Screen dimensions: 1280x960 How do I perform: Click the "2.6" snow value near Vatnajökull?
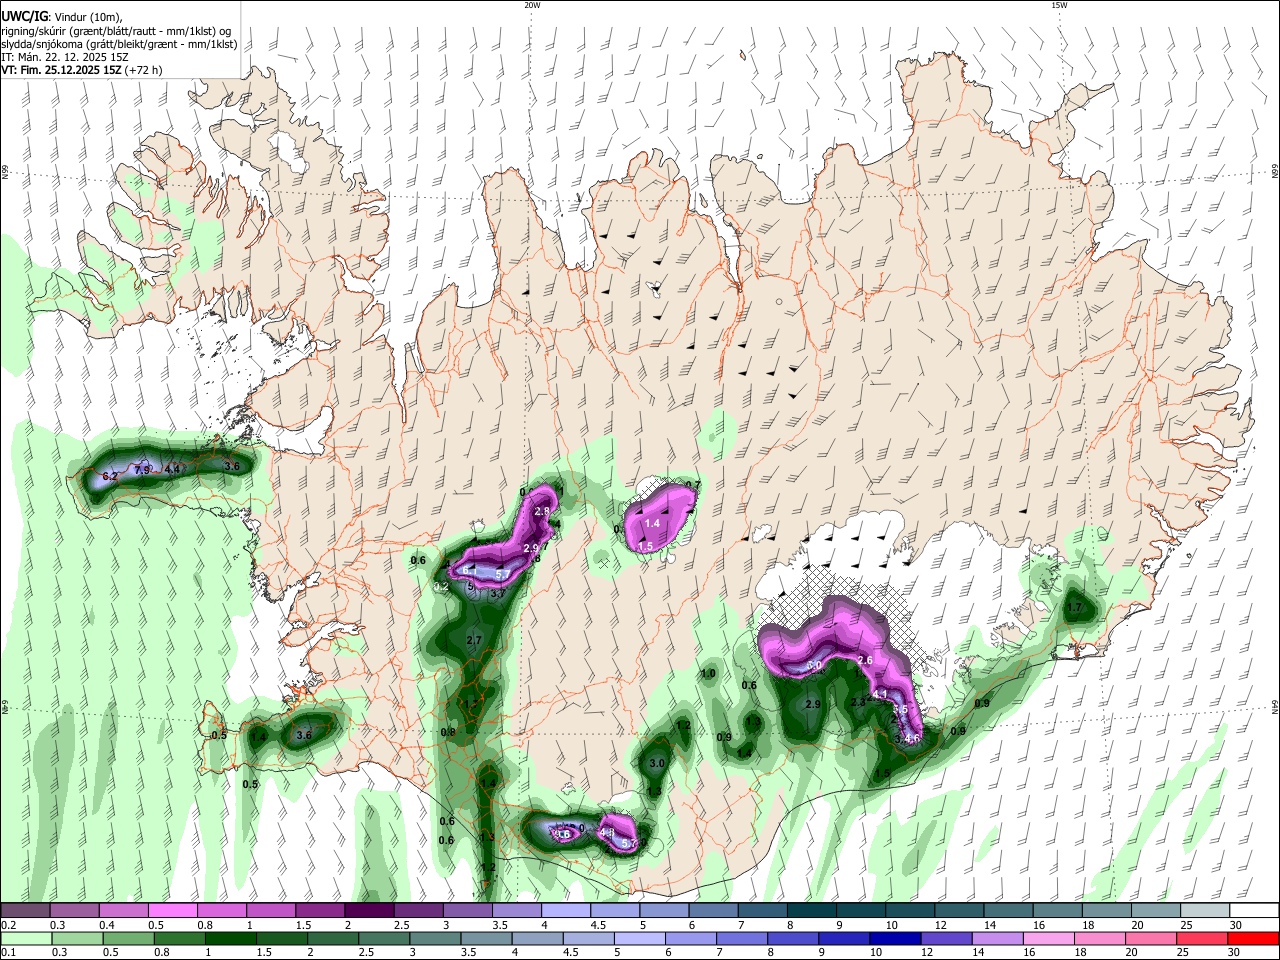click(866, 660)
